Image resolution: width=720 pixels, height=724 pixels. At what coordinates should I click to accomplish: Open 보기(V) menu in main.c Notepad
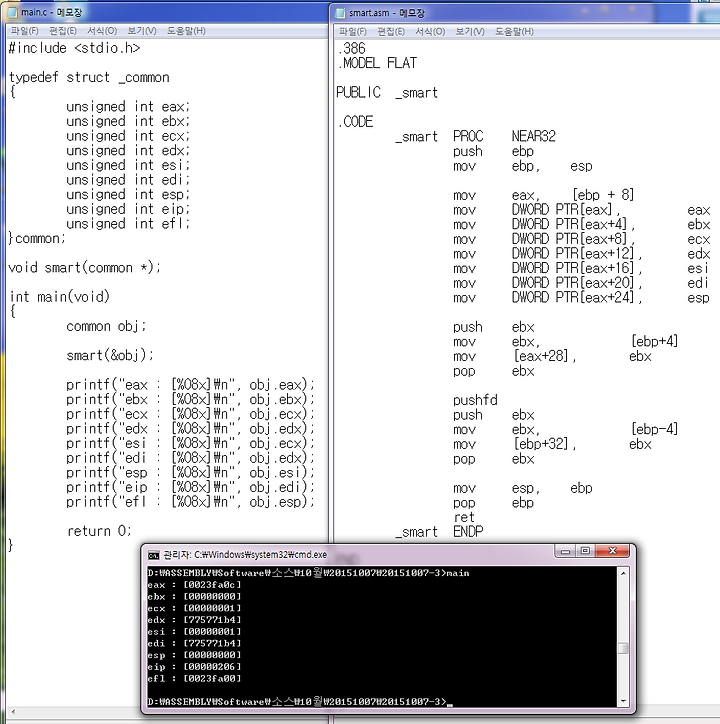pyautogui.click(x=142, y=30)
